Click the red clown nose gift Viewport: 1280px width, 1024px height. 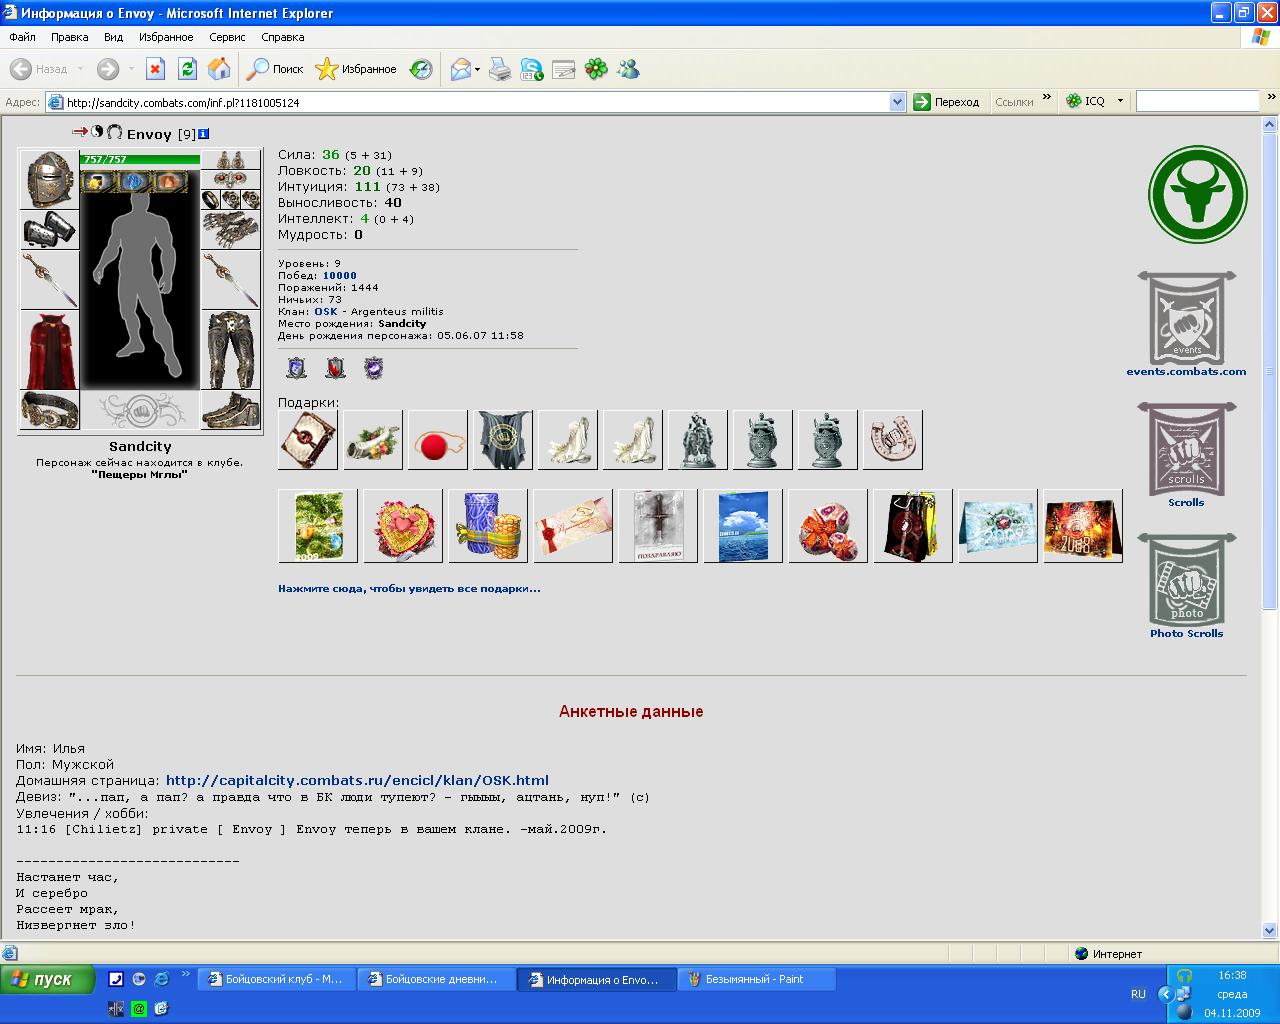pyautogui.click(x=438, y=440)
